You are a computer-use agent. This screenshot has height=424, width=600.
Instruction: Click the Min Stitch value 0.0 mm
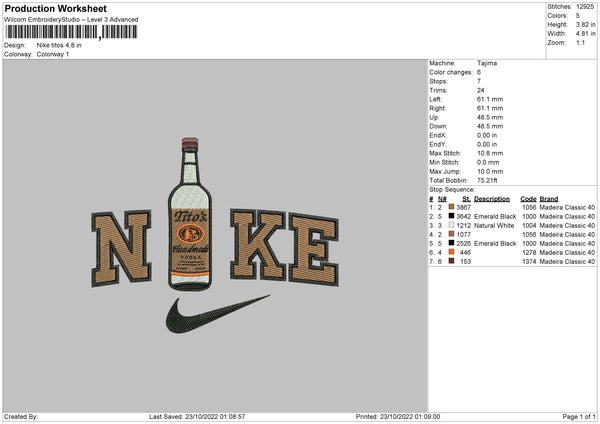point(488,163)
